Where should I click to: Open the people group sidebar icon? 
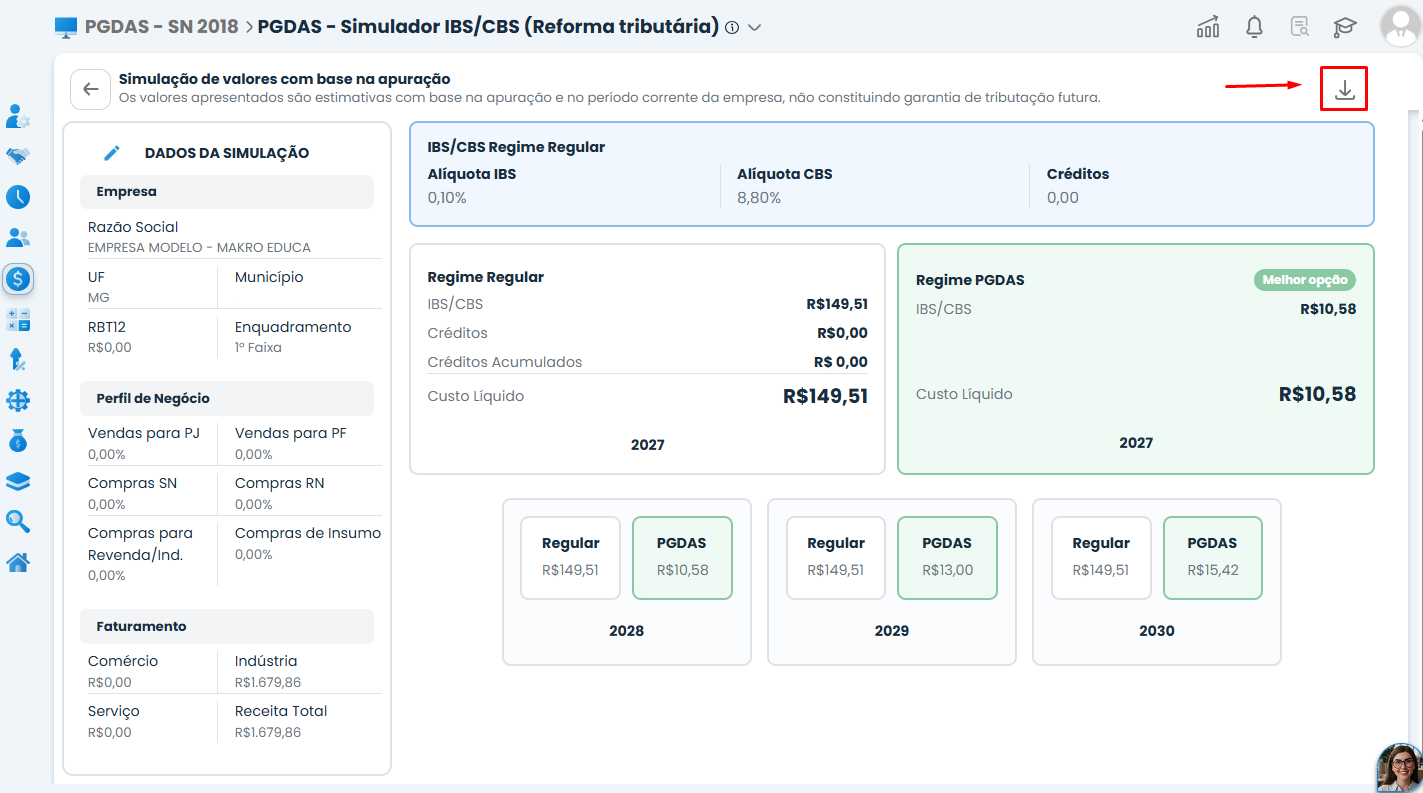pos(18,238)
